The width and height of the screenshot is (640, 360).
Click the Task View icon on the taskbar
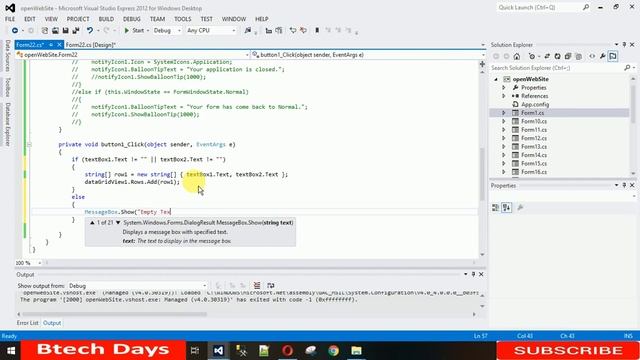pos(195,350)
